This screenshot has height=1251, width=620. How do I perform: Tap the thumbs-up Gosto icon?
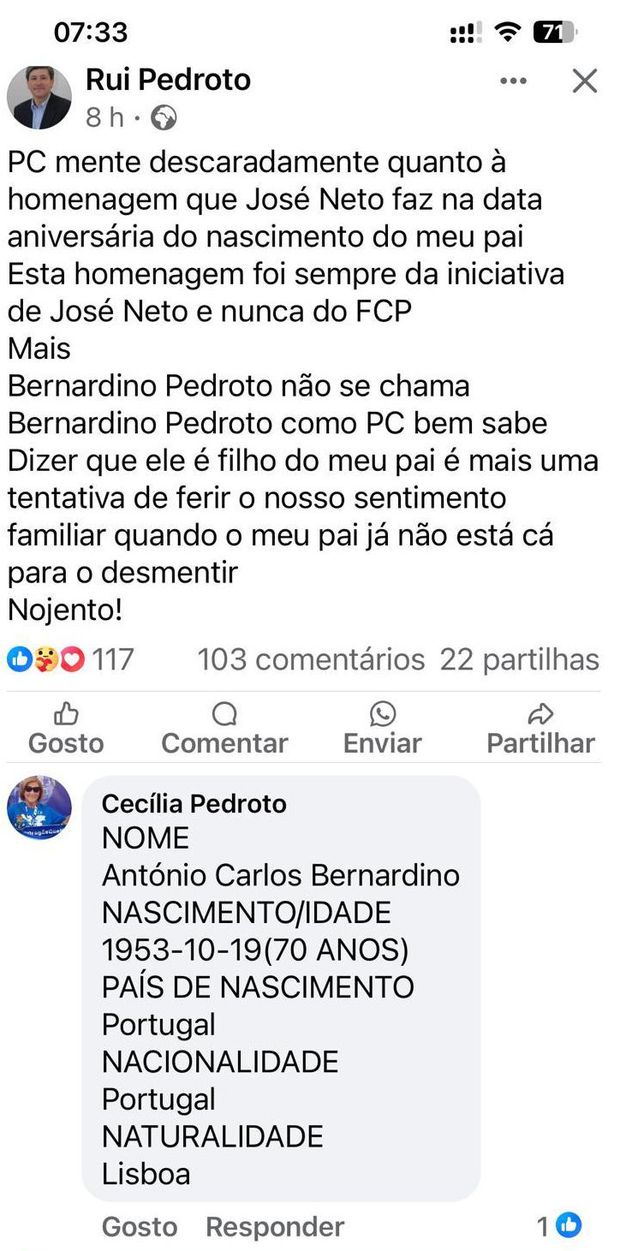[66, 713]
